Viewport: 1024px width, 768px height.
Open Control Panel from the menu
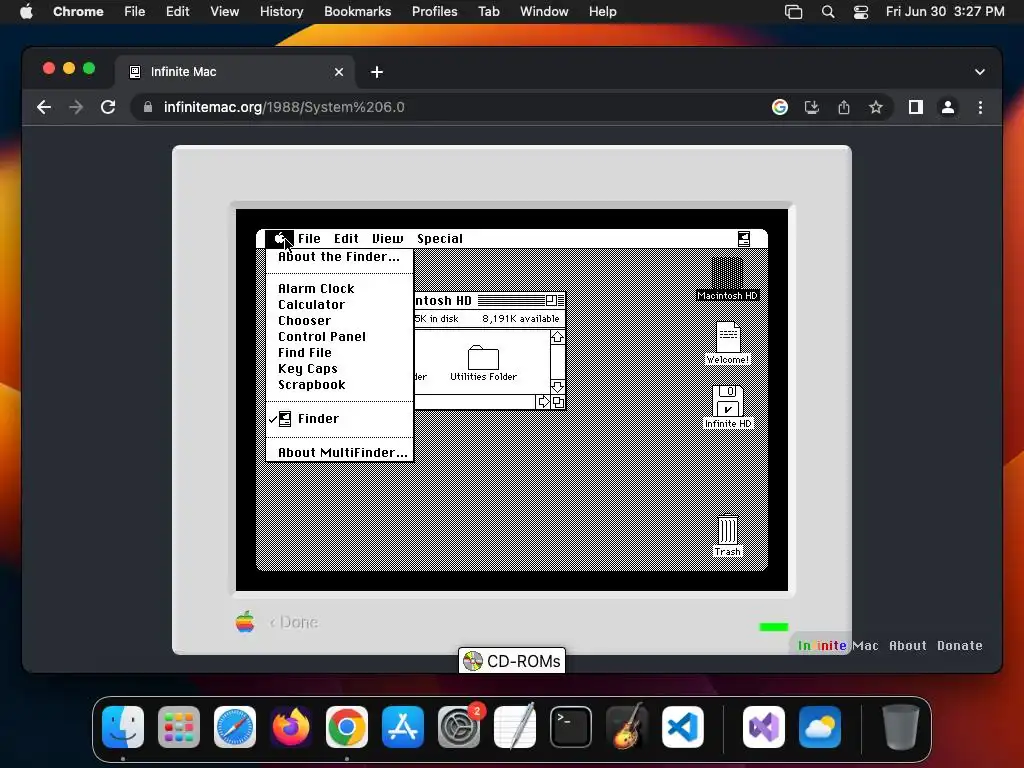click(x=339, y=337)
